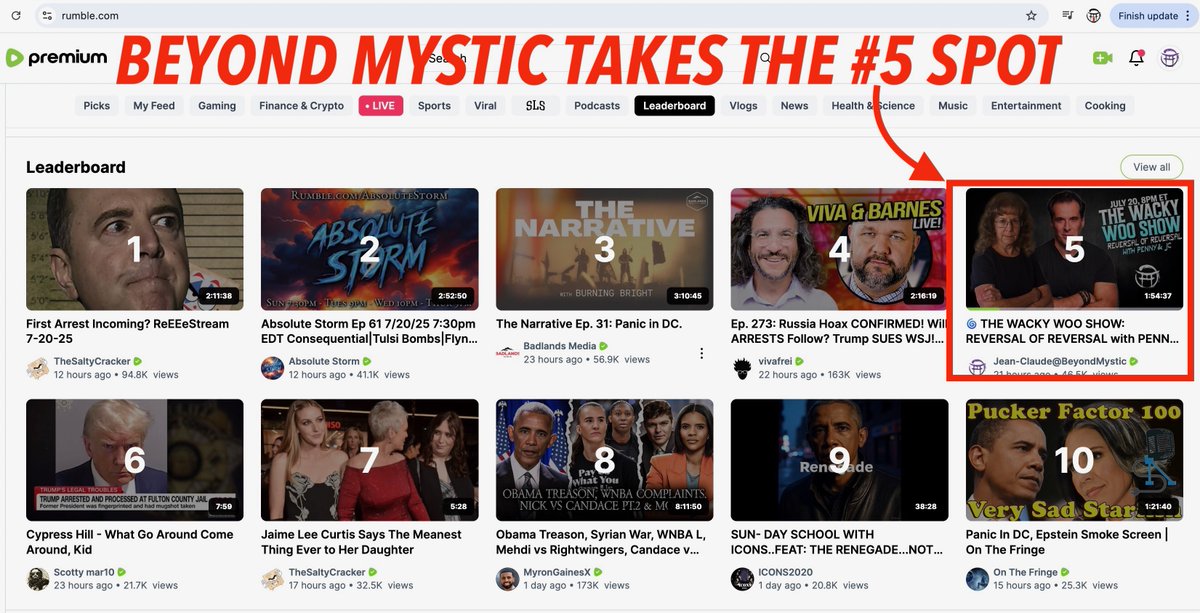Open the browser profile avatar icon
The height and width of the screenshot is (613, 1200).
click(1094, 16)
